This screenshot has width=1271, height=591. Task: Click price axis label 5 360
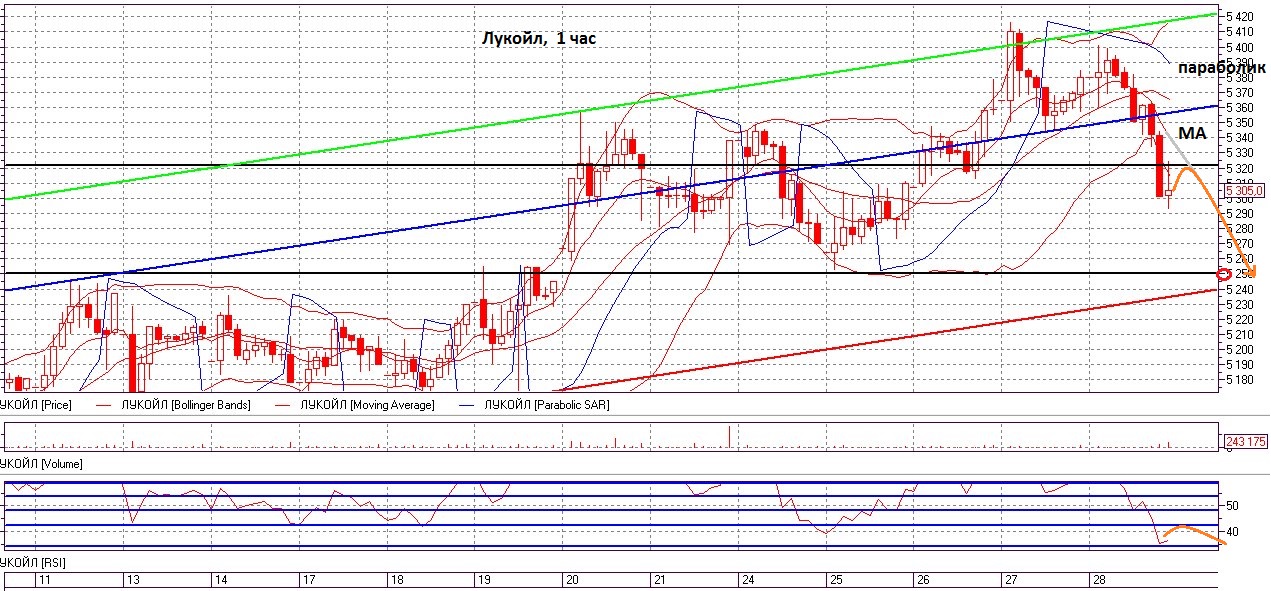pos(1240,107)
